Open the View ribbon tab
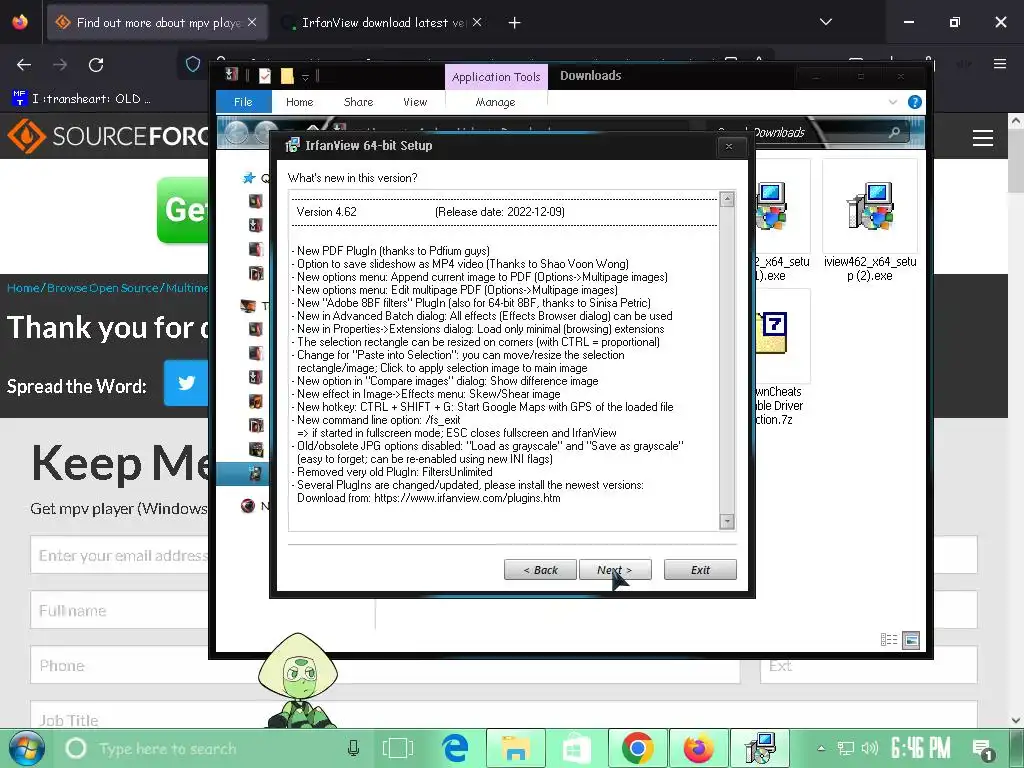 [x=415, y=102]
